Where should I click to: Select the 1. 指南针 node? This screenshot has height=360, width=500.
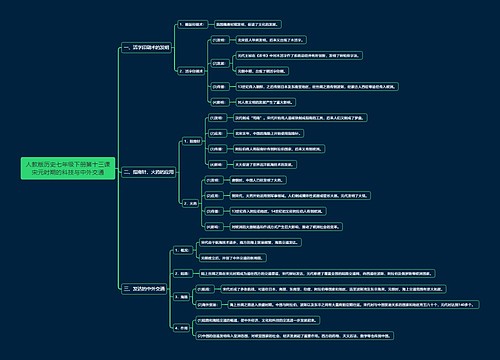click(x=192, y=141)
